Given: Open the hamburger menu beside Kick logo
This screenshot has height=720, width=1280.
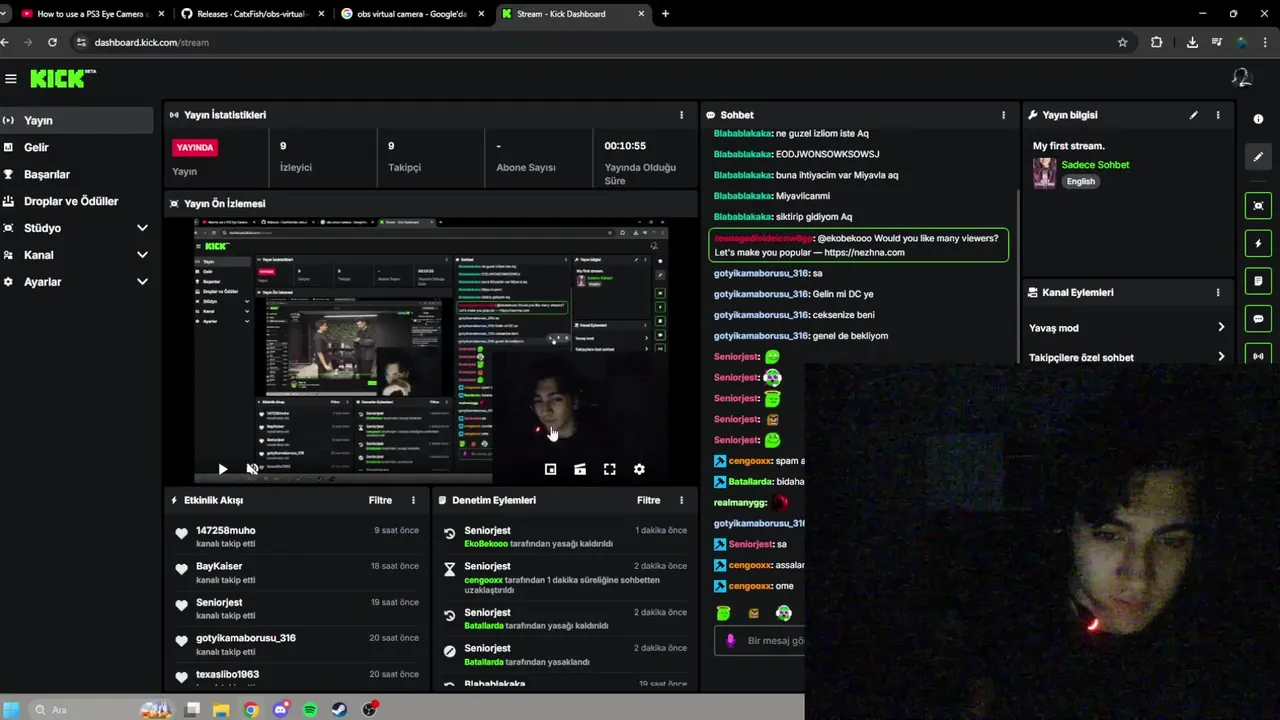Looking at the screenshot, I should (x=11, y=79).
